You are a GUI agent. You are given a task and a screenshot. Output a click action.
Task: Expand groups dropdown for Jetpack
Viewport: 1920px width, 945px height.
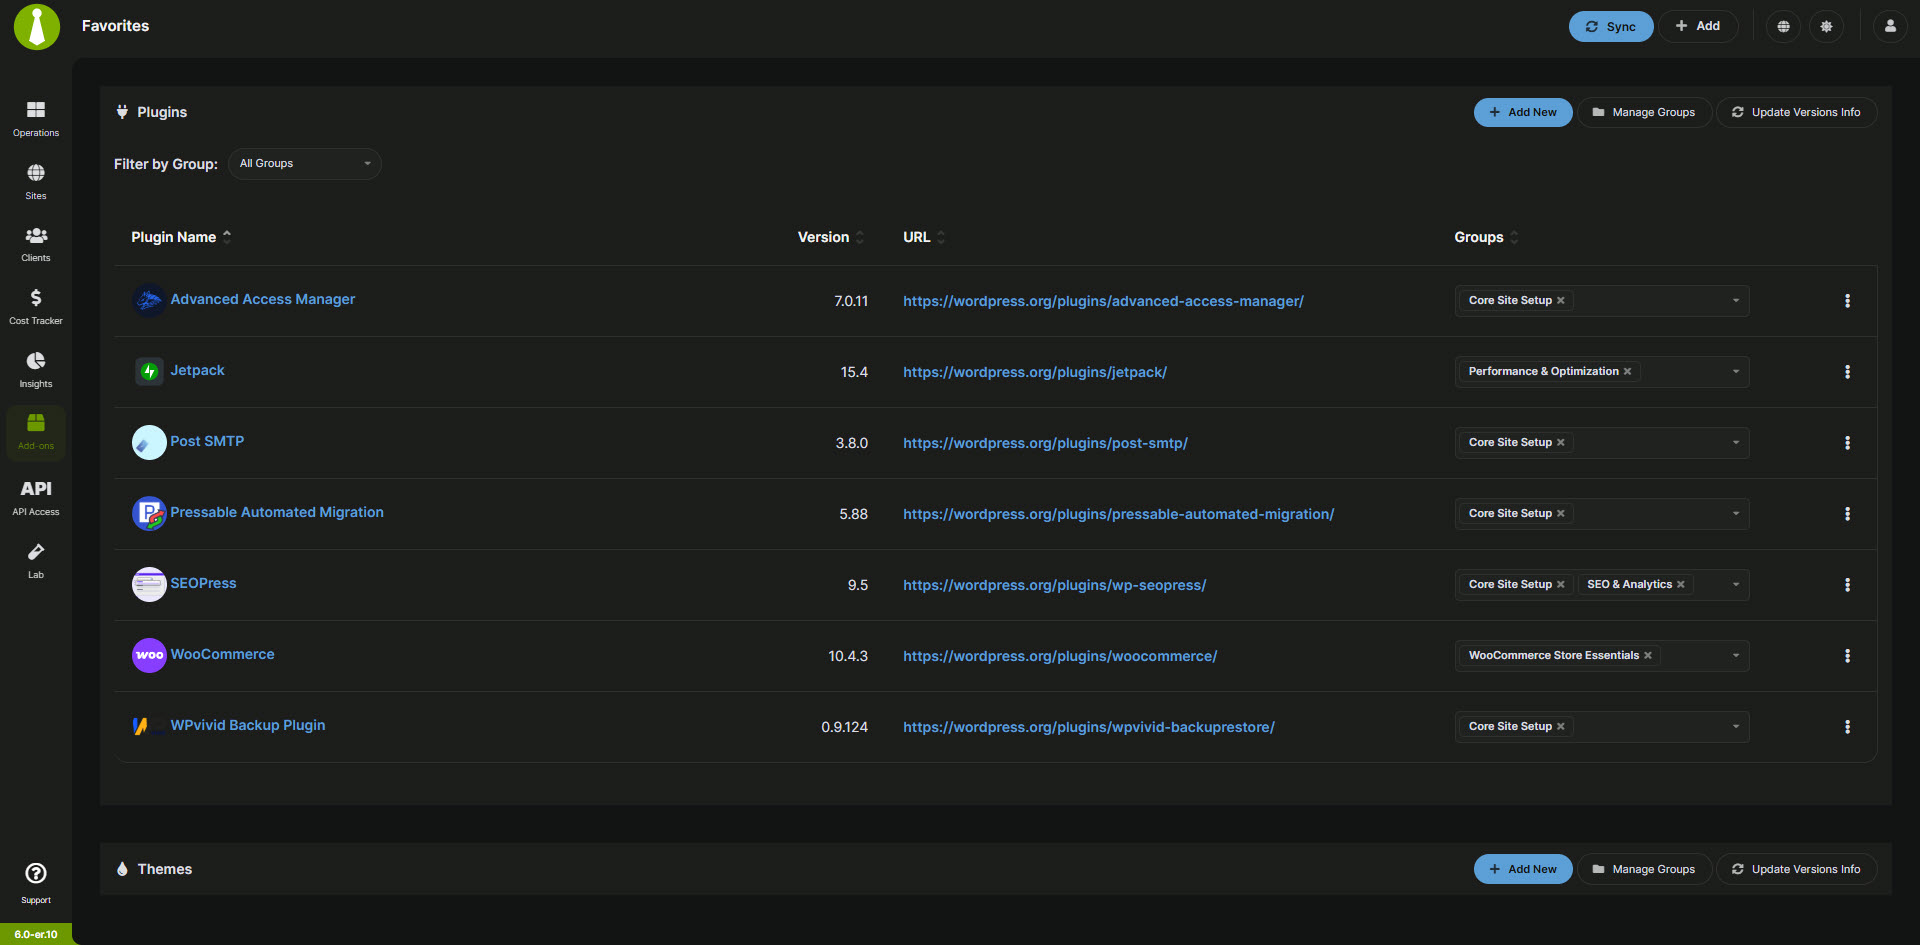pos(1736,372)
